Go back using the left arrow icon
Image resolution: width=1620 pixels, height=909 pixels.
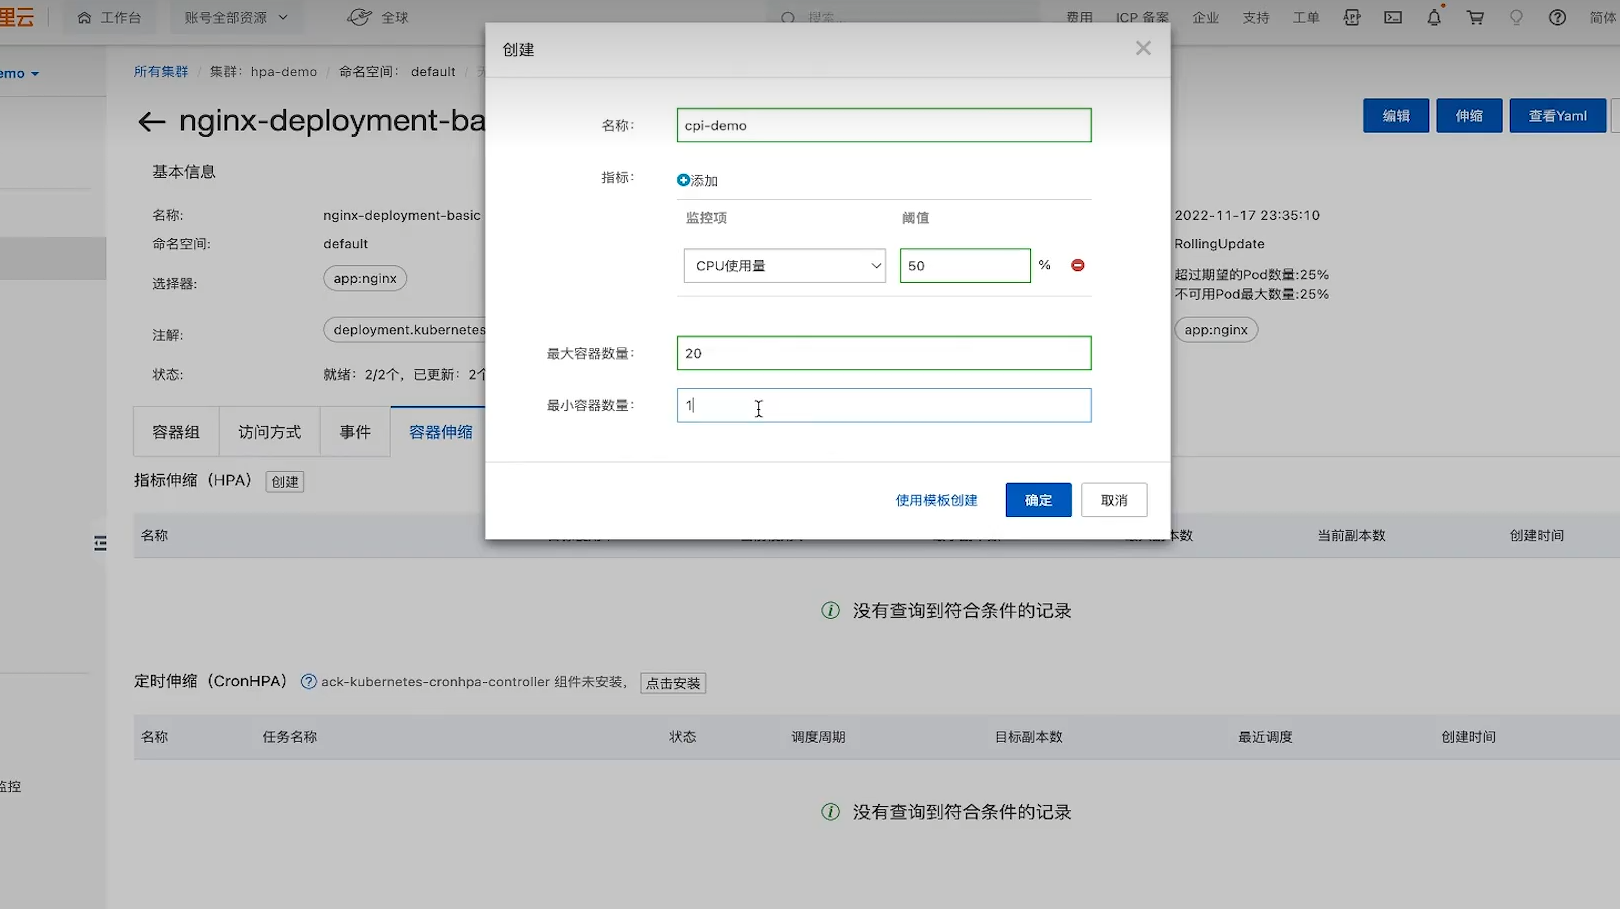tap(151, 121)
